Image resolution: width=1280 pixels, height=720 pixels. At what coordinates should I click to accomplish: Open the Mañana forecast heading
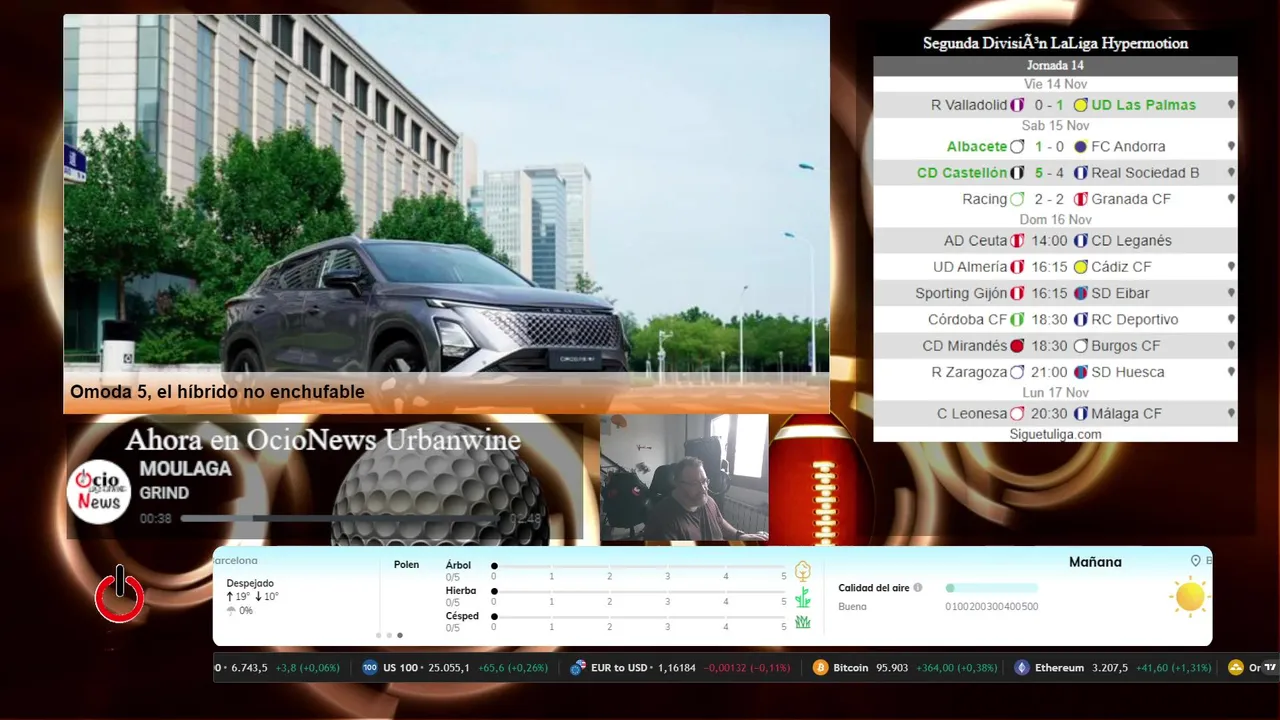pyautogui.click(x=1095, y=562)
